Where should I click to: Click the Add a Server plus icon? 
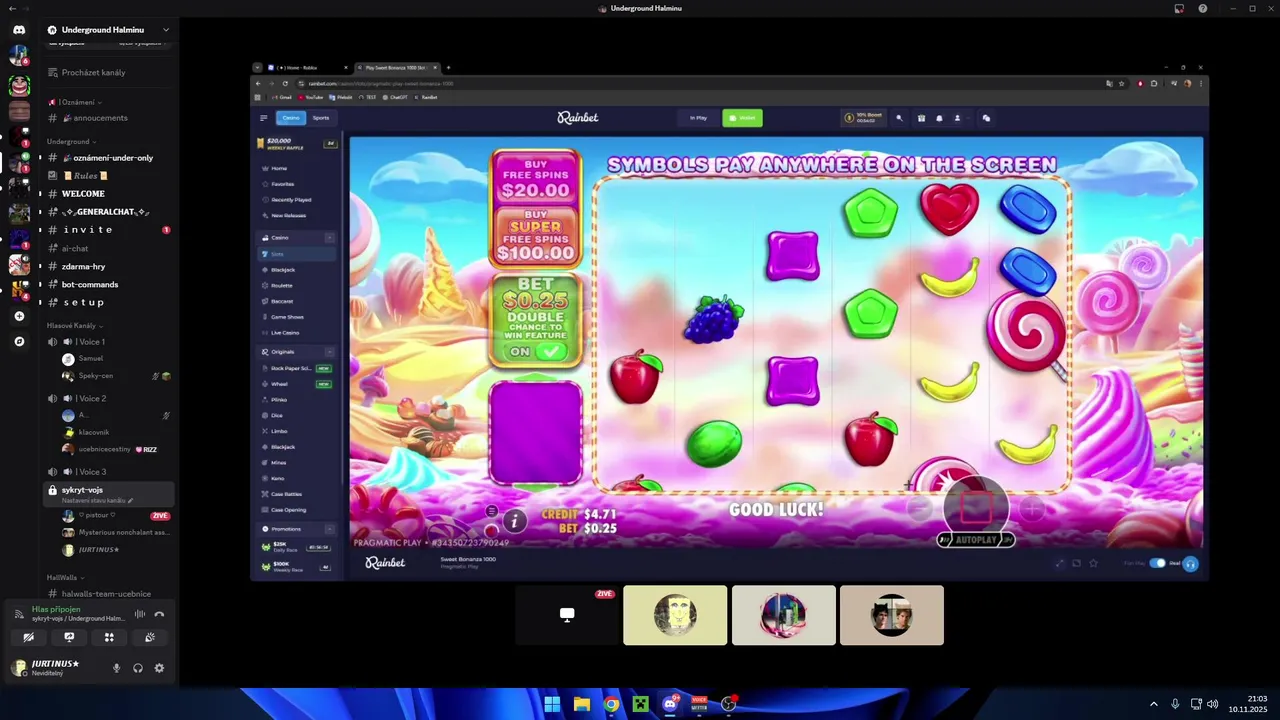19,316
